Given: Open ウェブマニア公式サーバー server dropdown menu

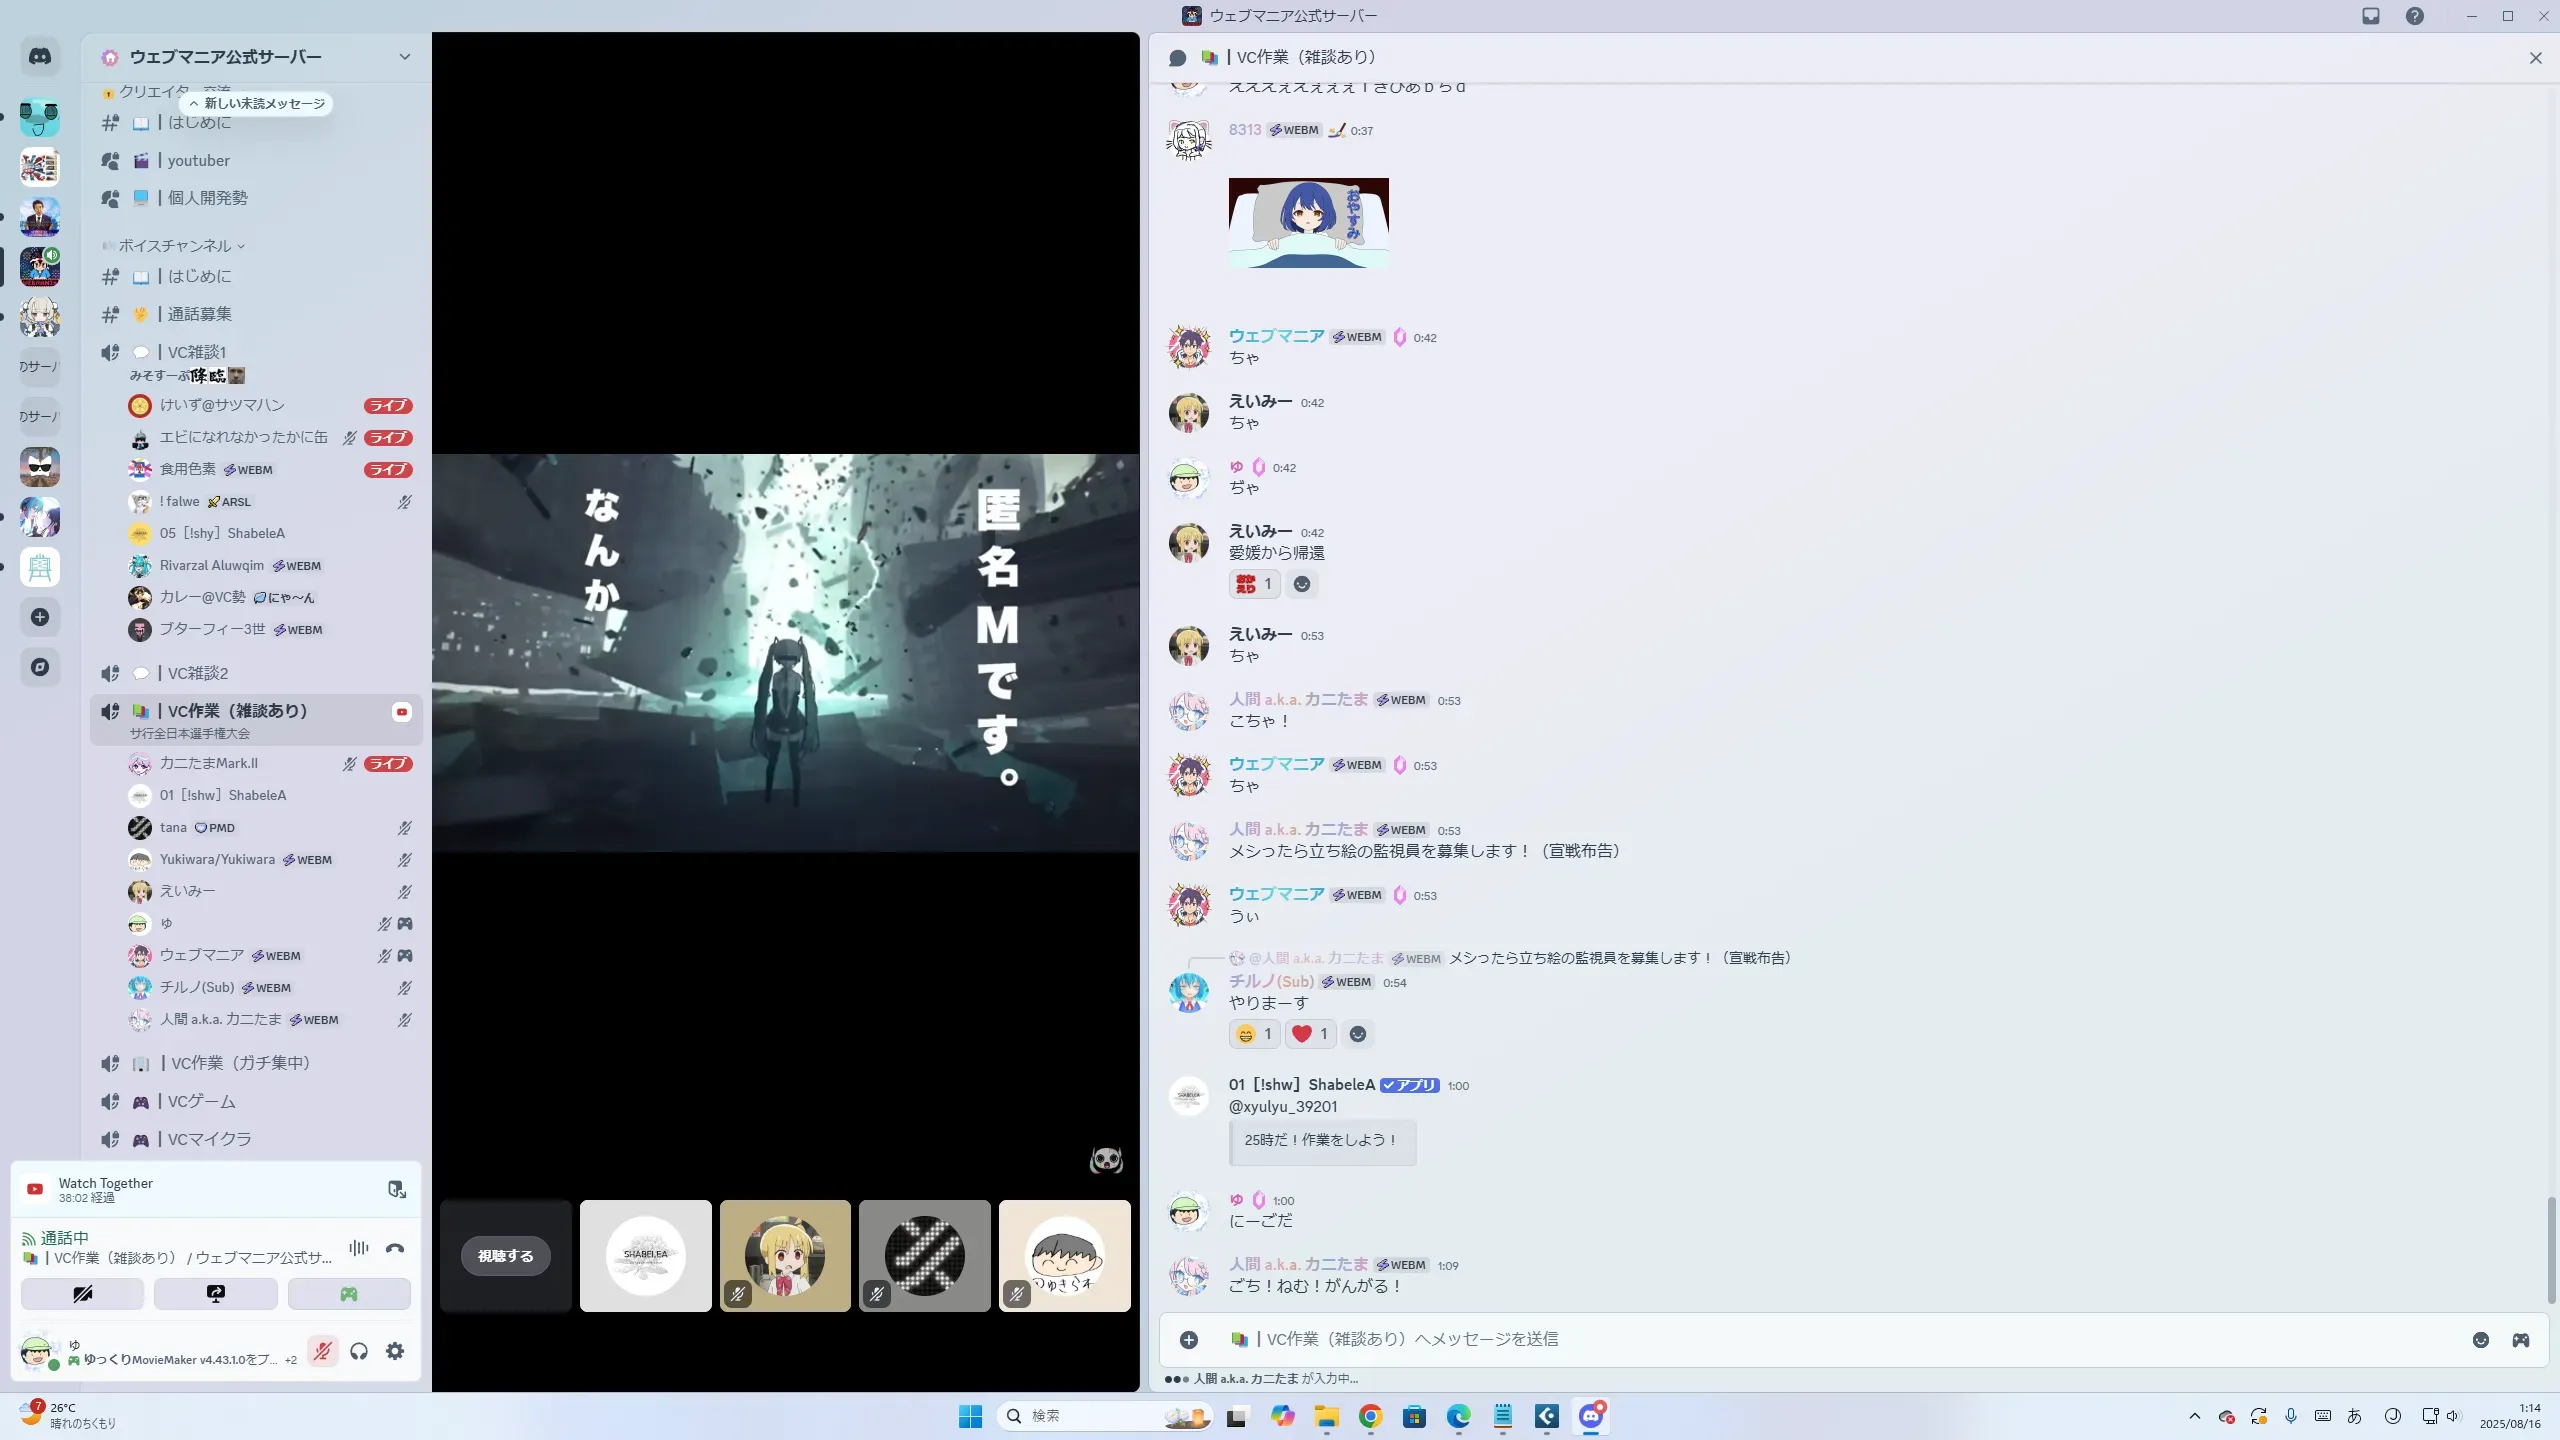Looking at the screenshot, I should pos(404,57).
